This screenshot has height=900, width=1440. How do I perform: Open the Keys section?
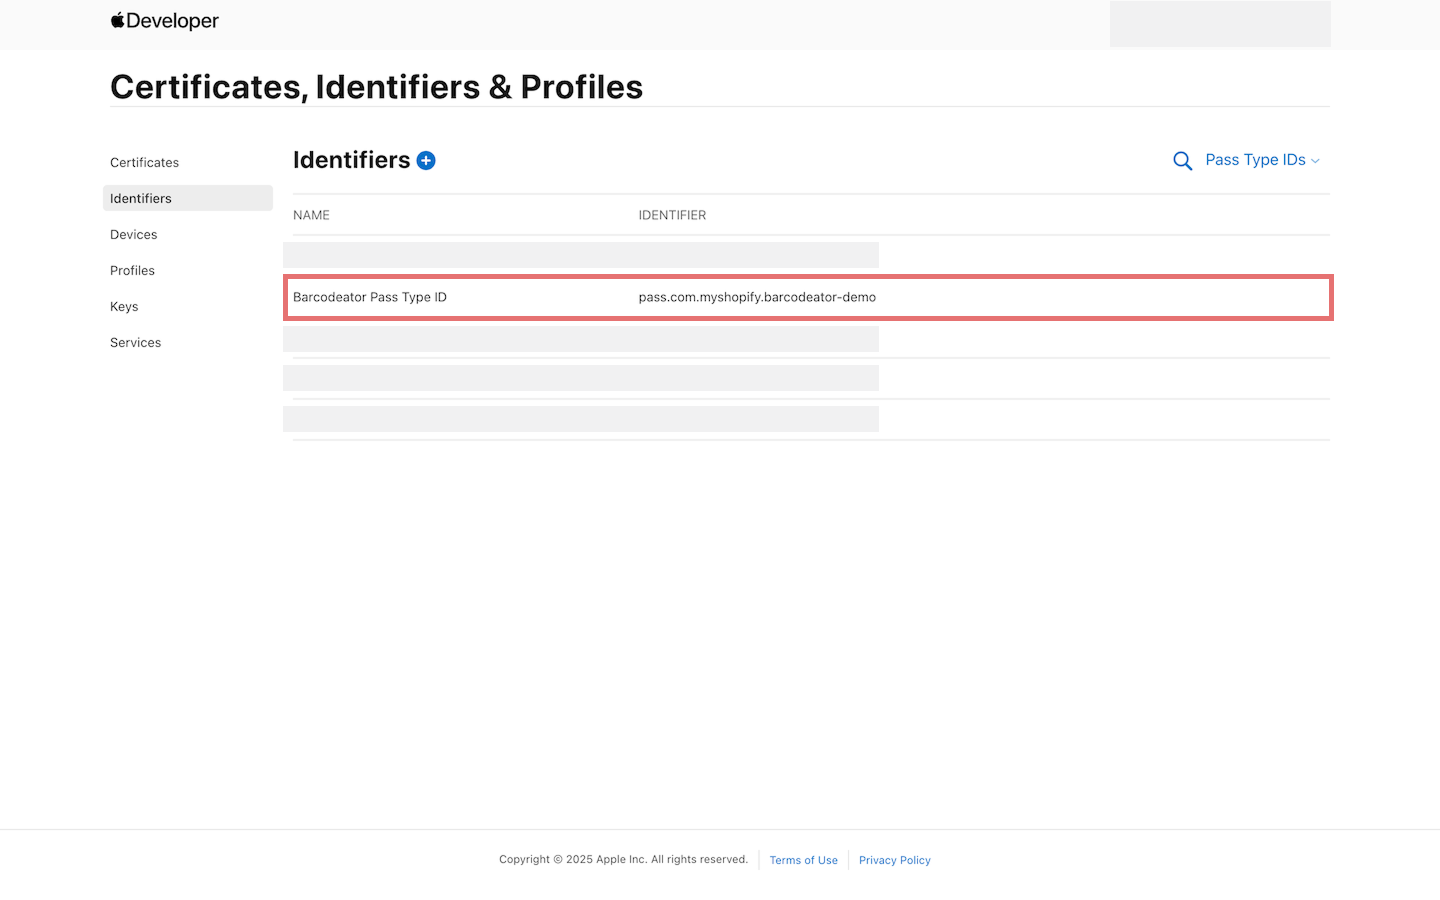coord(123,306)
